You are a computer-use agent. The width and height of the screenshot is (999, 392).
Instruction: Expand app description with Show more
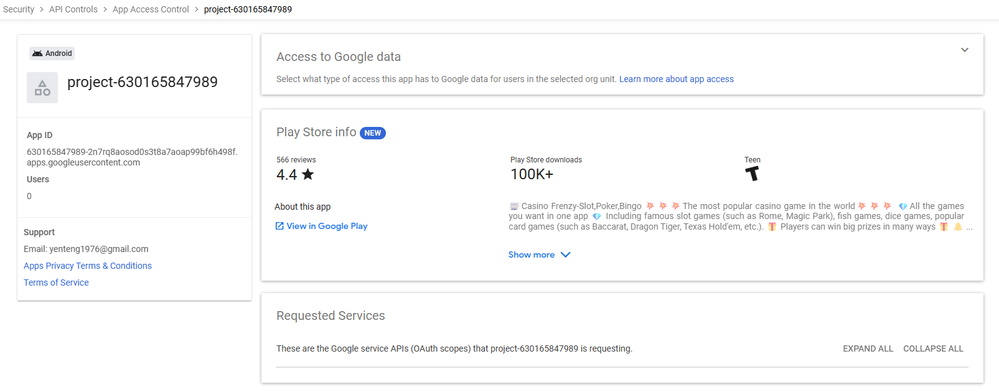[x=539, y=255]
